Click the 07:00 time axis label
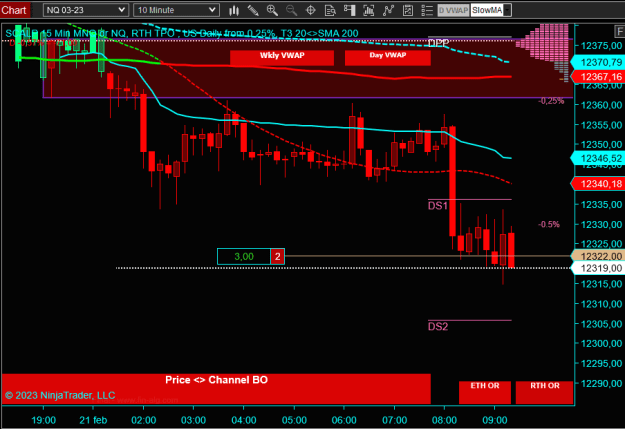The height and width of the screenshot is (429, 625). [x=395, y=420]
